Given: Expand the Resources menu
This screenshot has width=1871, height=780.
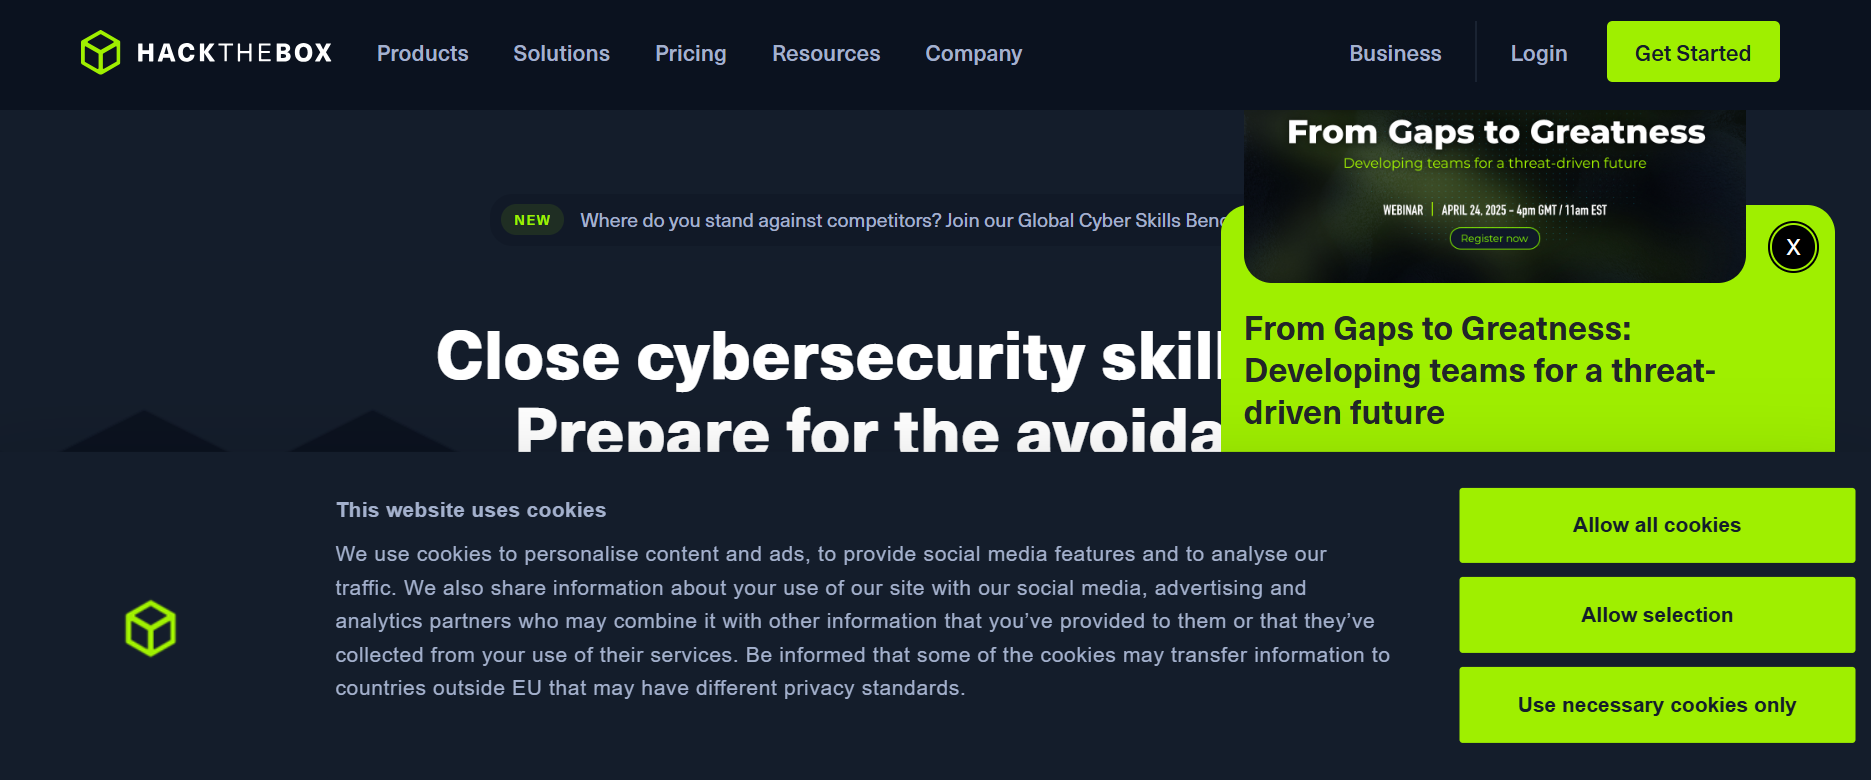Looking at the screenshot, I should (x=825, y=53).
